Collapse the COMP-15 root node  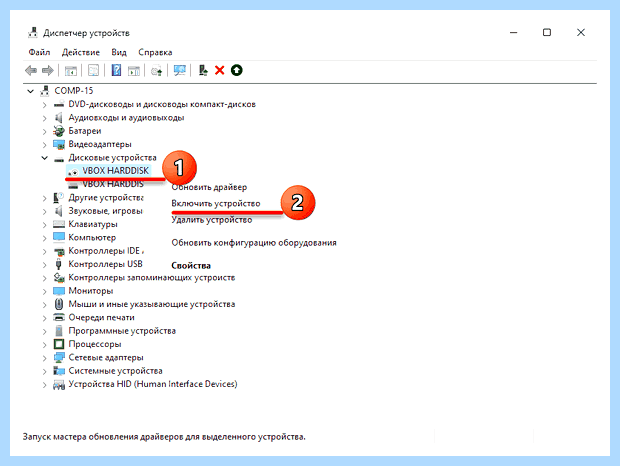click(30, 91)
